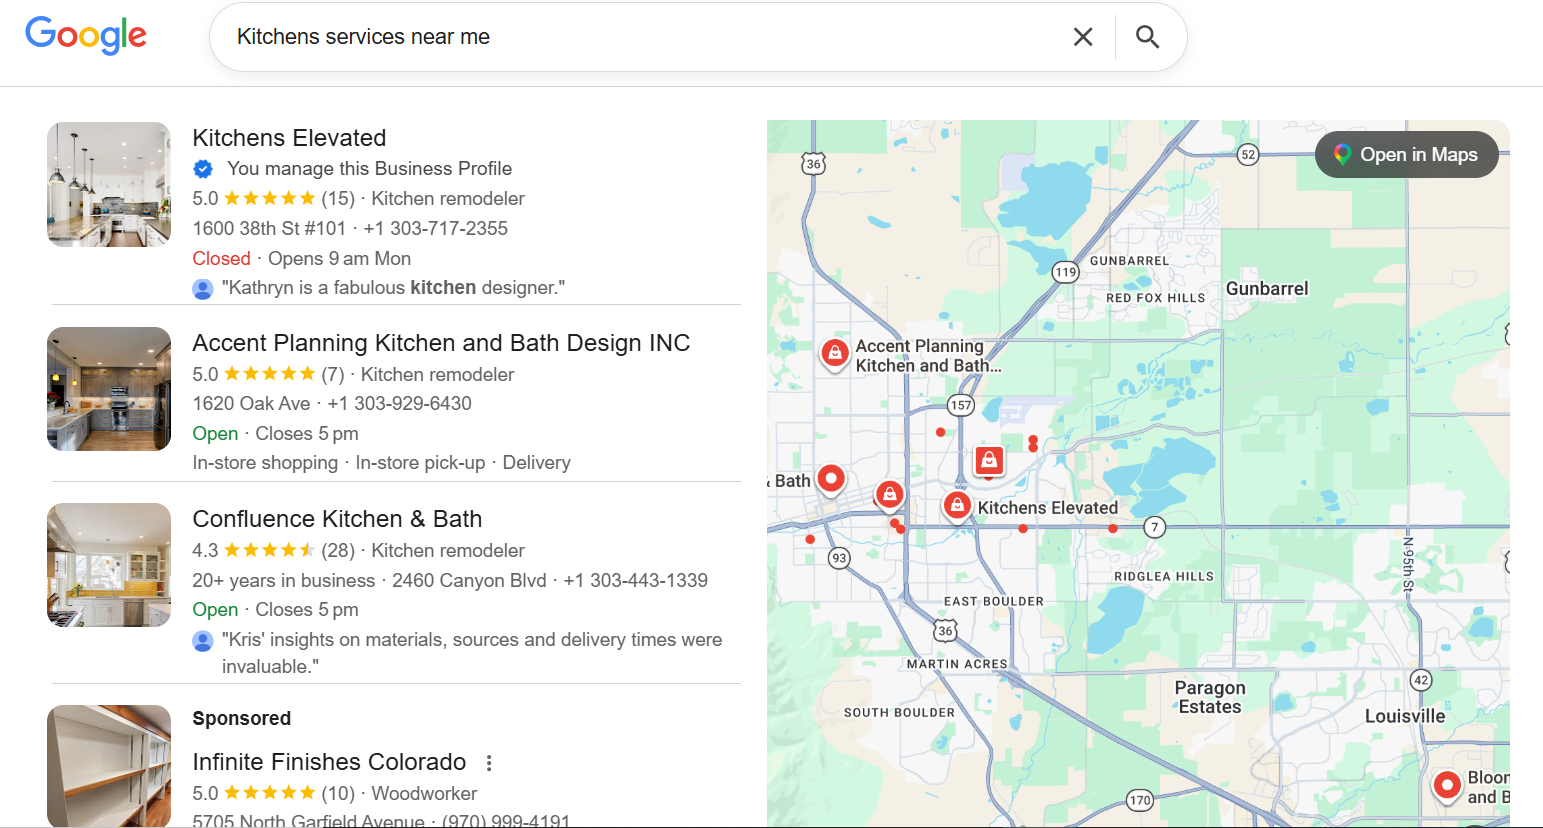Click the route 93 highway shield
Screen dimensions: 1543x828
point(839,558)
